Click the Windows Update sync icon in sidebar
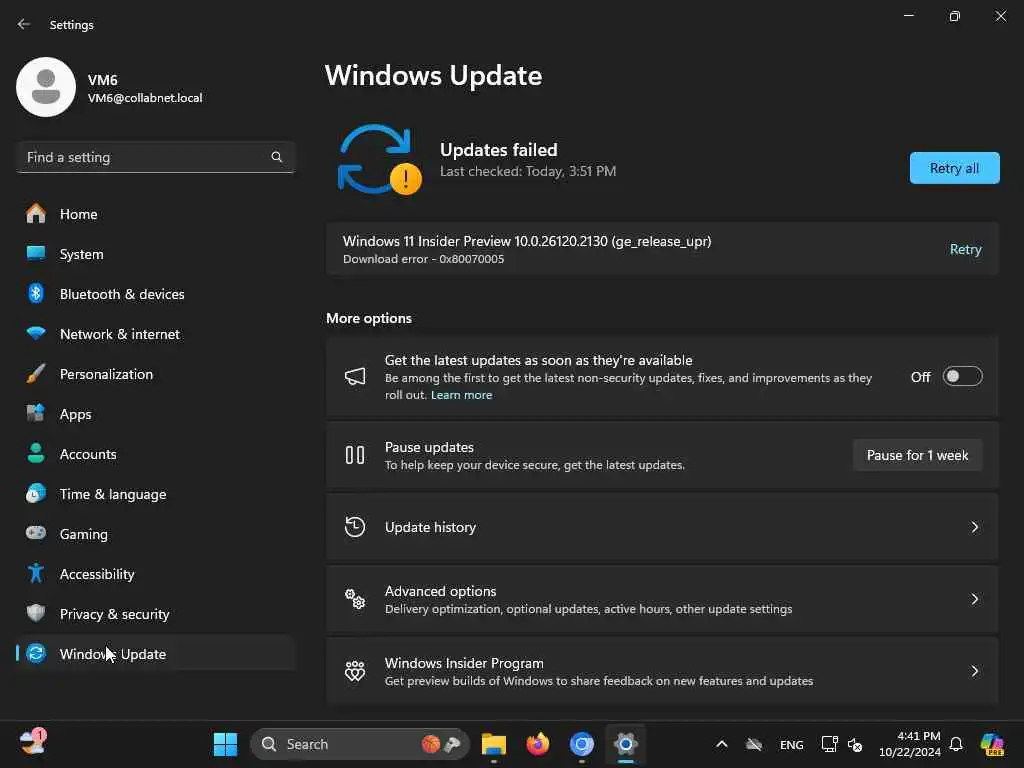1024x768 pixels. [x=36, y=653]
